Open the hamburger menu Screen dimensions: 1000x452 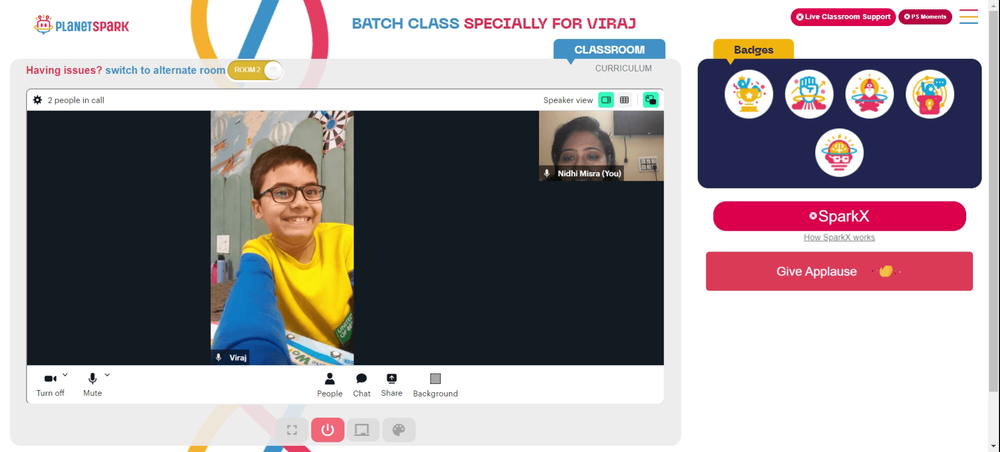click(969, 17)
